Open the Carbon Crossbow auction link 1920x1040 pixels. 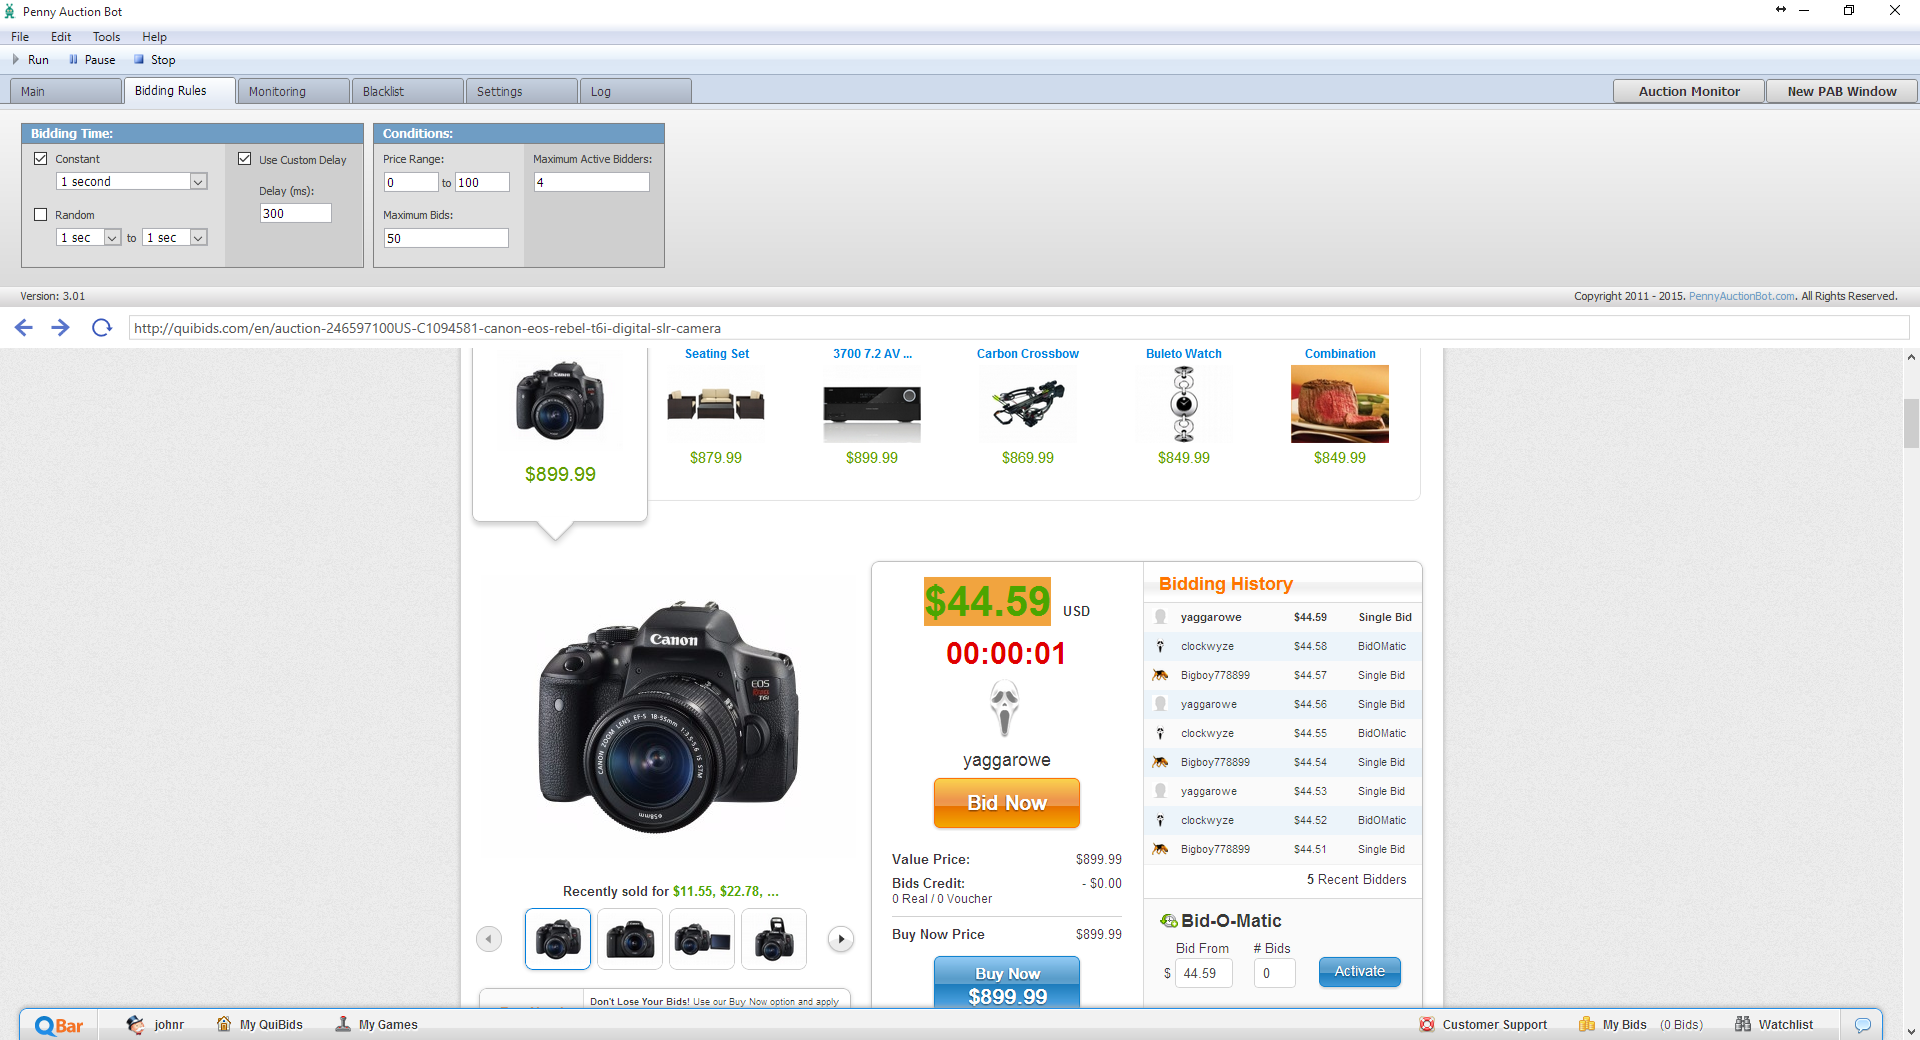click(1028, 354)
